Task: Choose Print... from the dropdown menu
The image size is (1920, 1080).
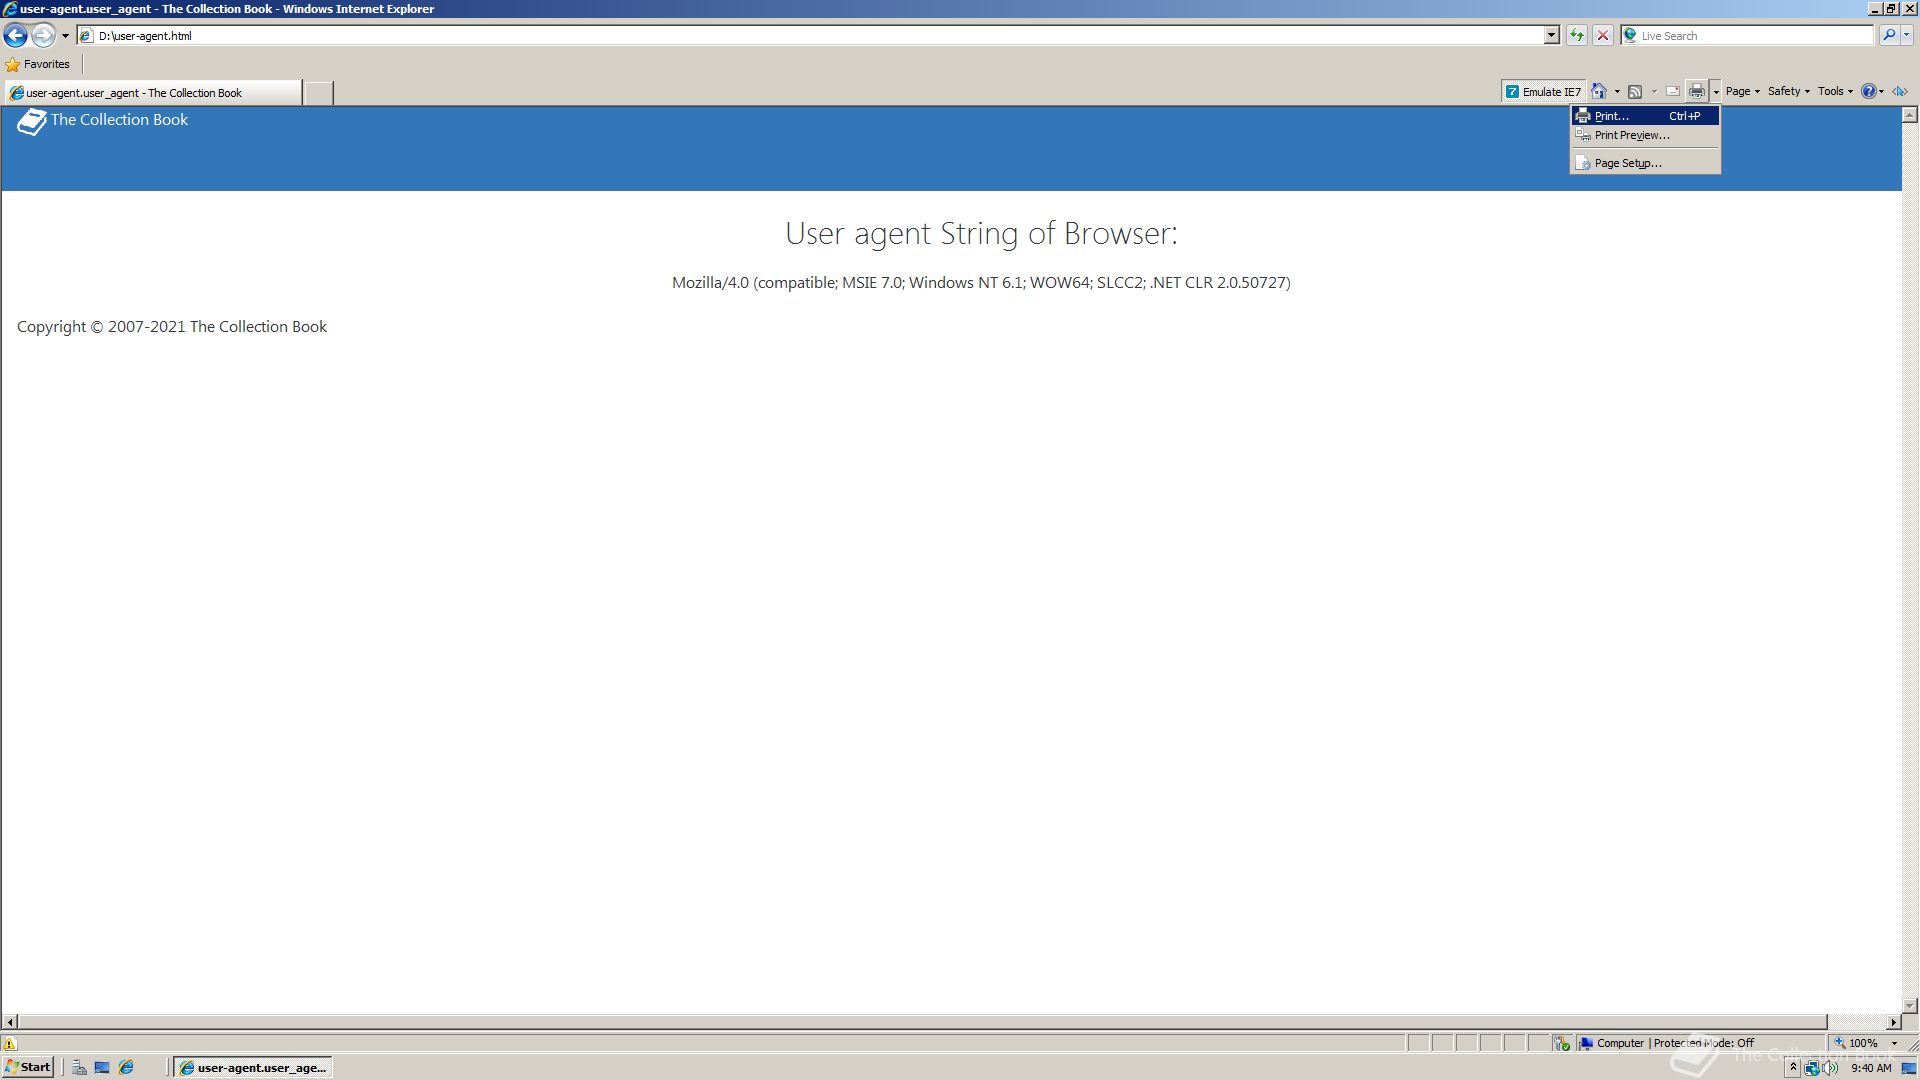Action: (x=1645, y=116)
